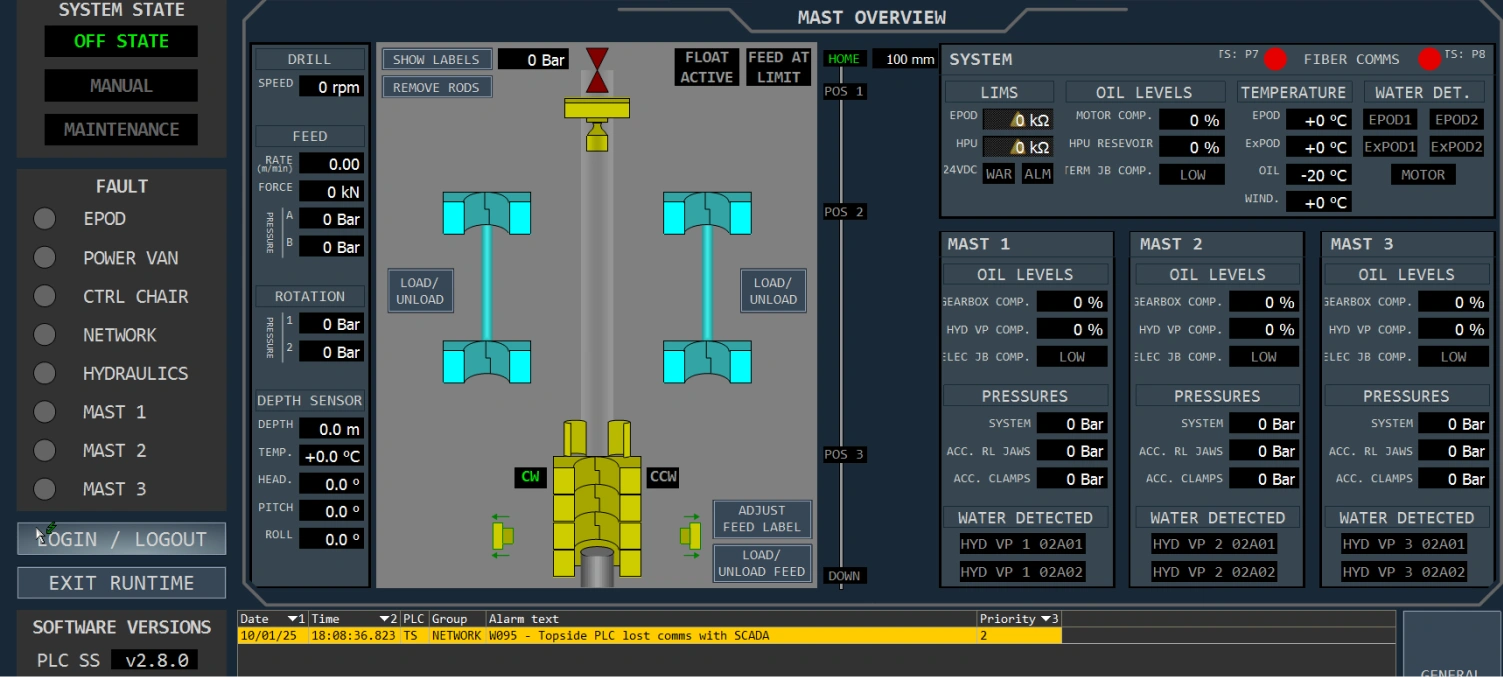Click the red TS: P8 fiber comms light
The image size is (1503, 677).
coord(1430,60)
